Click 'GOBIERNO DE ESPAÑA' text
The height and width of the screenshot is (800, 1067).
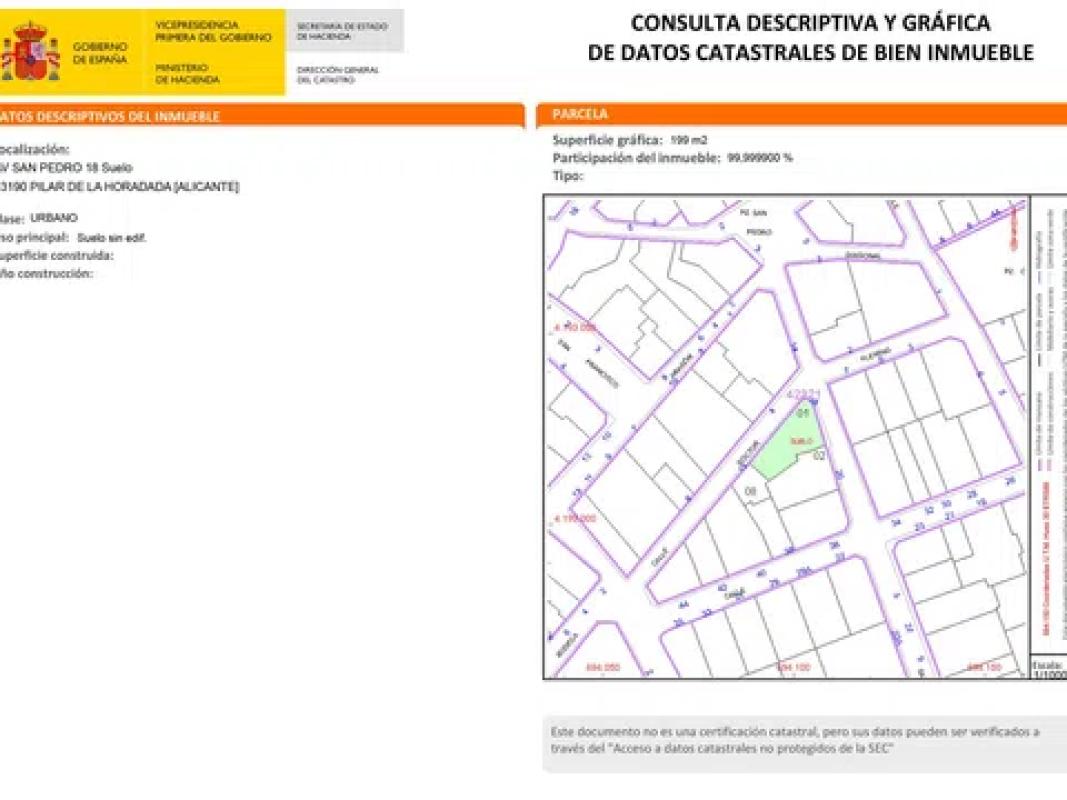(x=100, y=53)
